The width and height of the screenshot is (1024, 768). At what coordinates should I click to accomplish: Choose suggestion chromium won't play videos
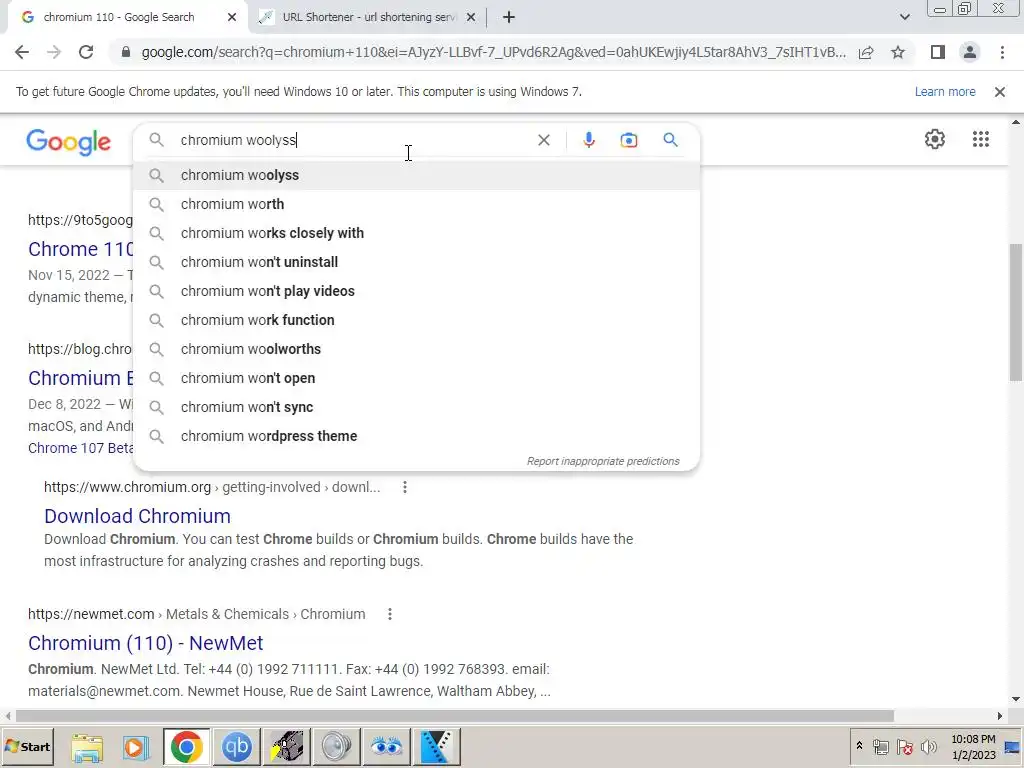point(416,291)
